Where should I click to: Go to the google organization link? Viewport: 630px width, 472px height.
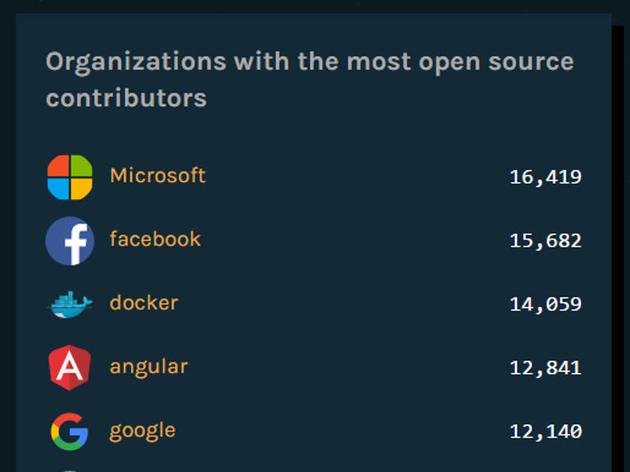[x=142, y=431]
